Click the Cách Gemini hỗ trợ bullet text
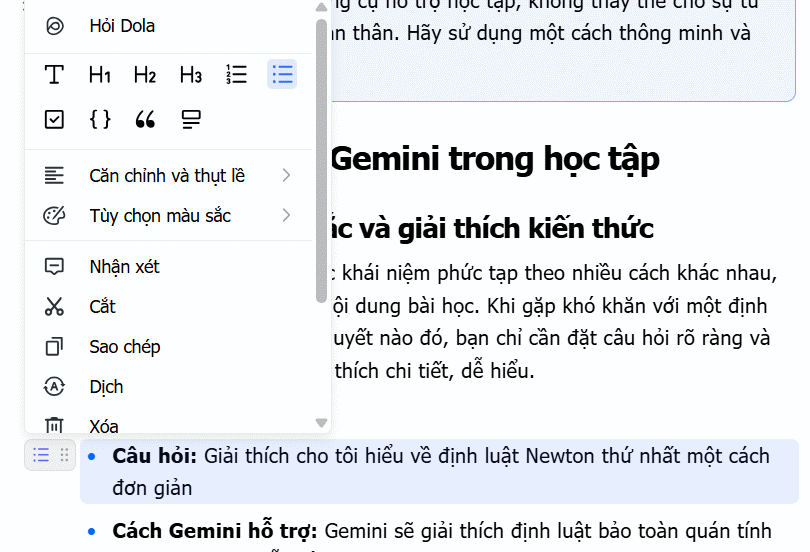810x552 pixels. coord(442,531)
